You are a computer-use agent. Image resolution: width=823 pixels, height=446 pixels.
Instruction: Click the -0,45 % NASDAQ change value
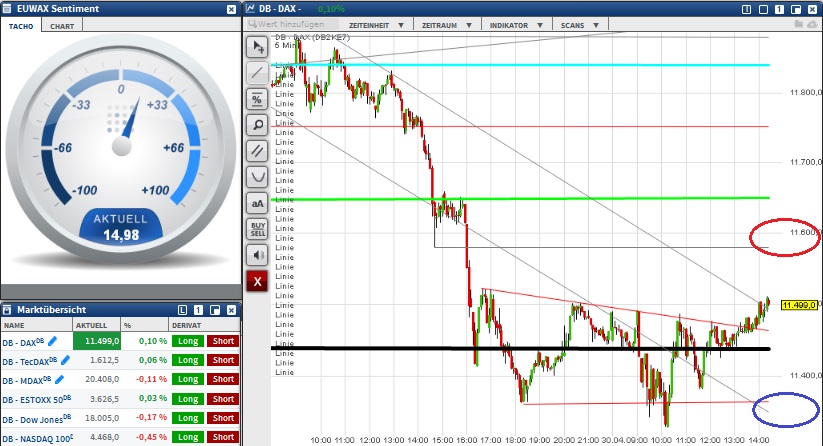click(152, 437)
